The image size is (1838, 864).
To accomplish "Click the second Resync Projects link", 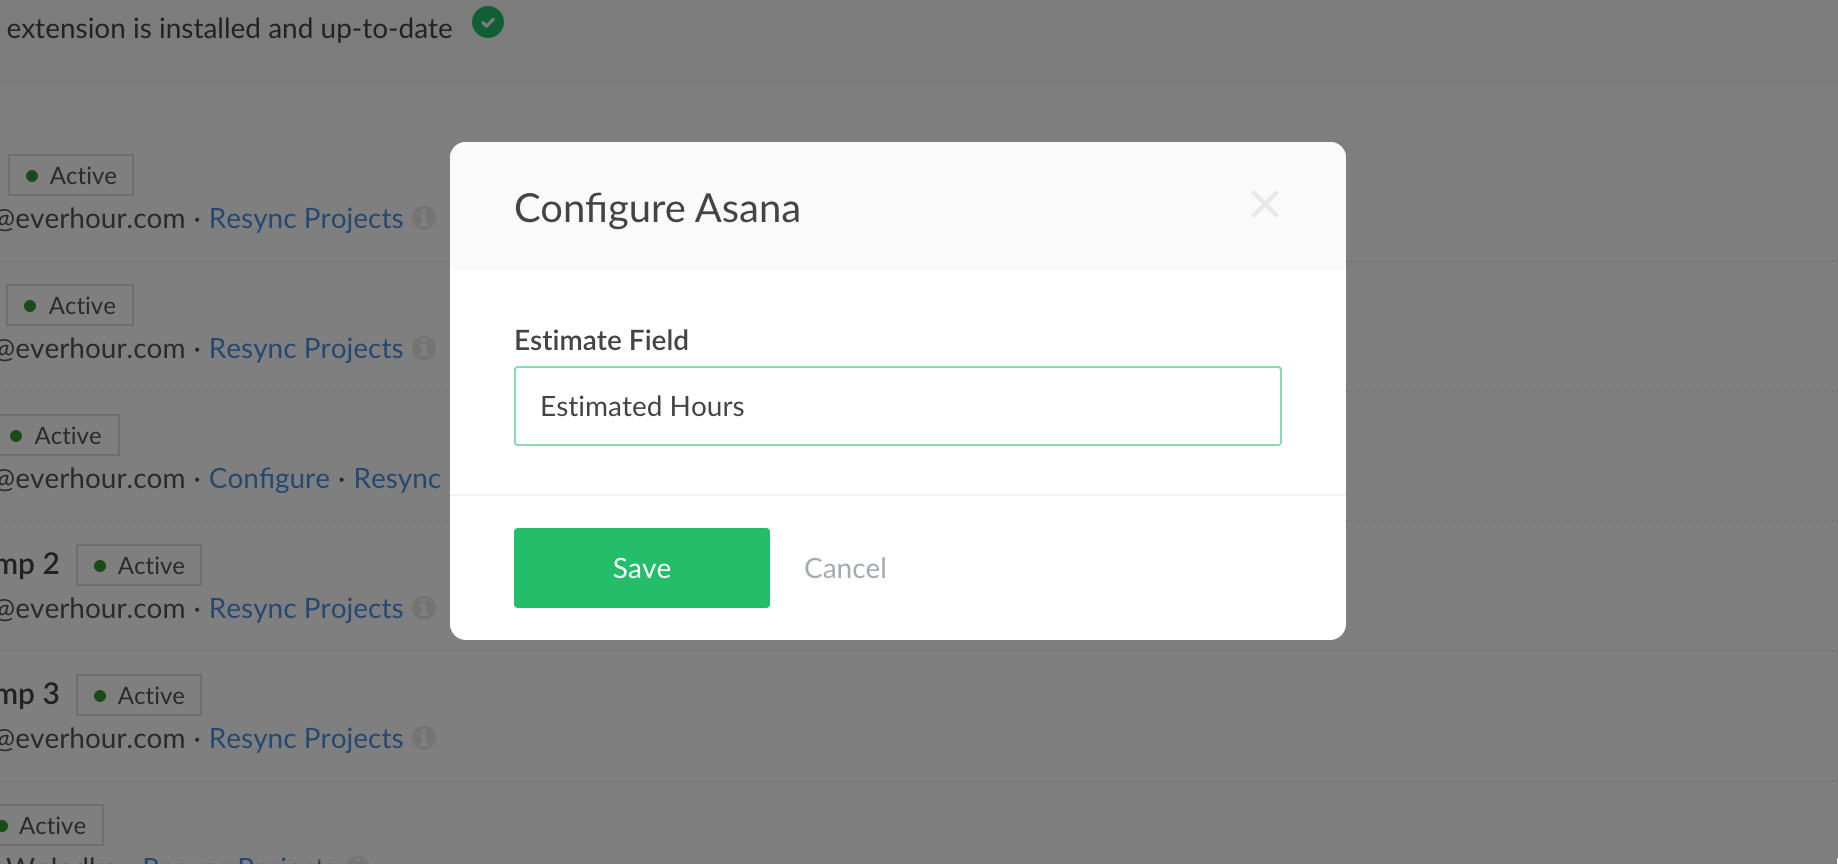I will [x=305, y=348].
